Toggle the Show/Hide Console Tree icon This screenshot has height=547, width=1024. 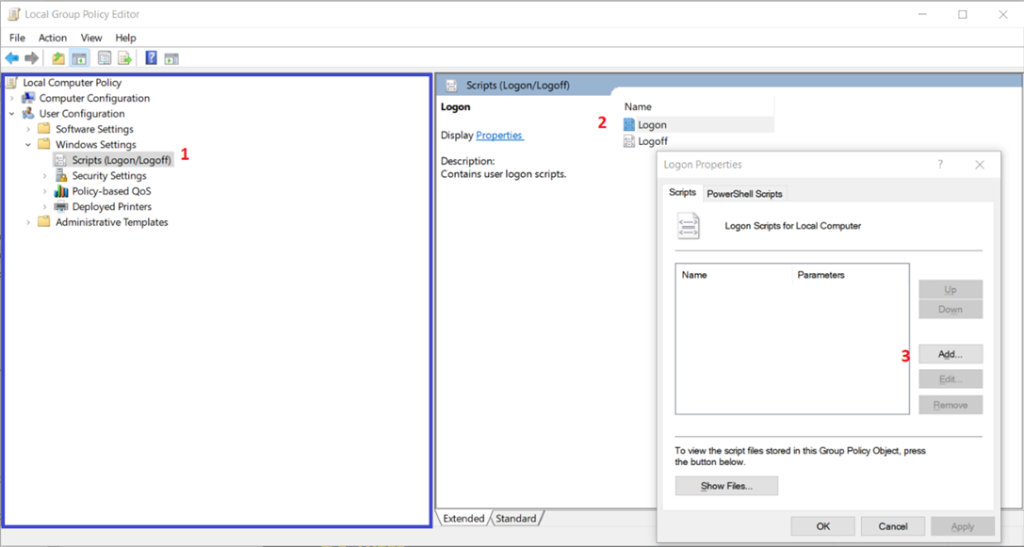click(x=79, y=58)
